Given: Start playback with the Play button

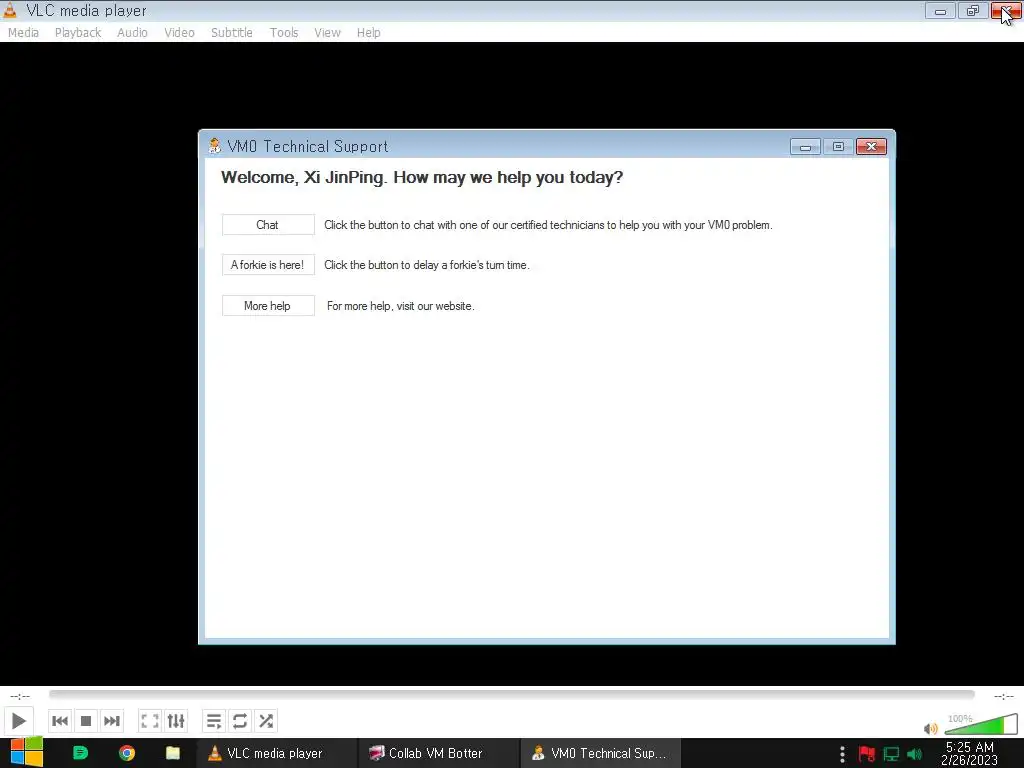Looking at the screenshot, I should [x=18, y=721].
